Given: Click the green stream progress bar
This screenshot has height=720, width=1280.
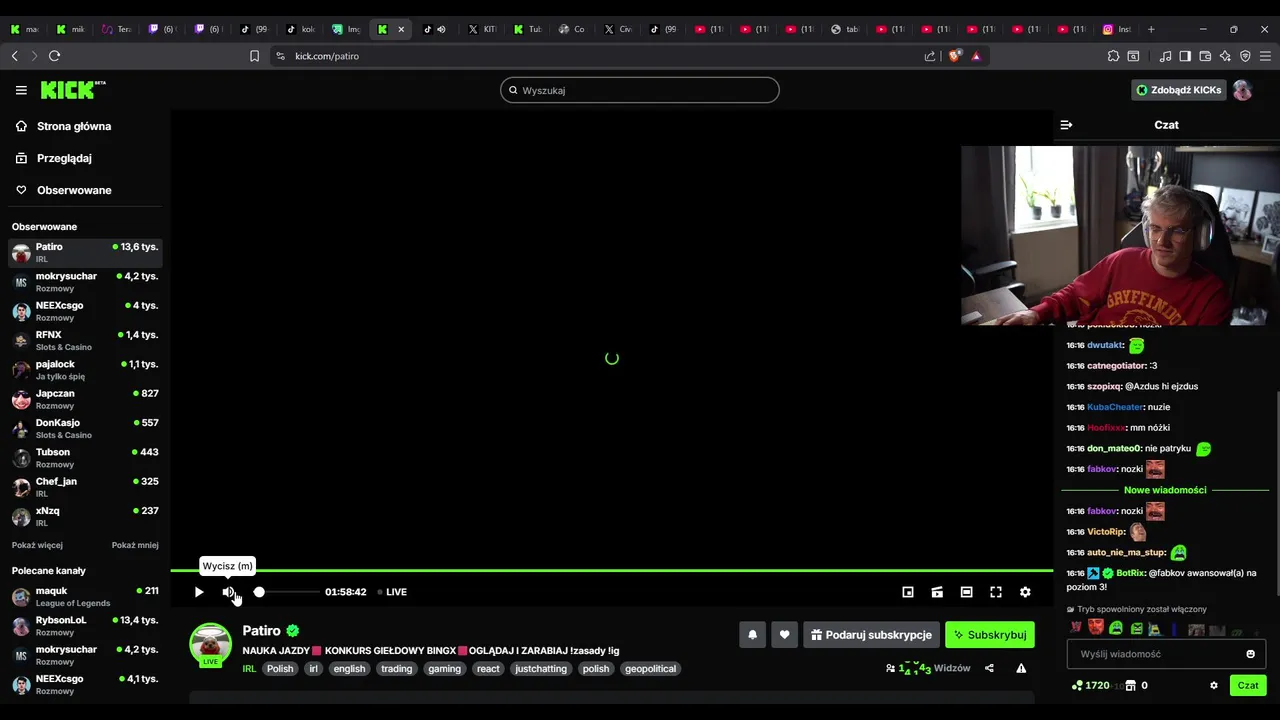Looking at the screenshot, I should [x=611, y=570].
